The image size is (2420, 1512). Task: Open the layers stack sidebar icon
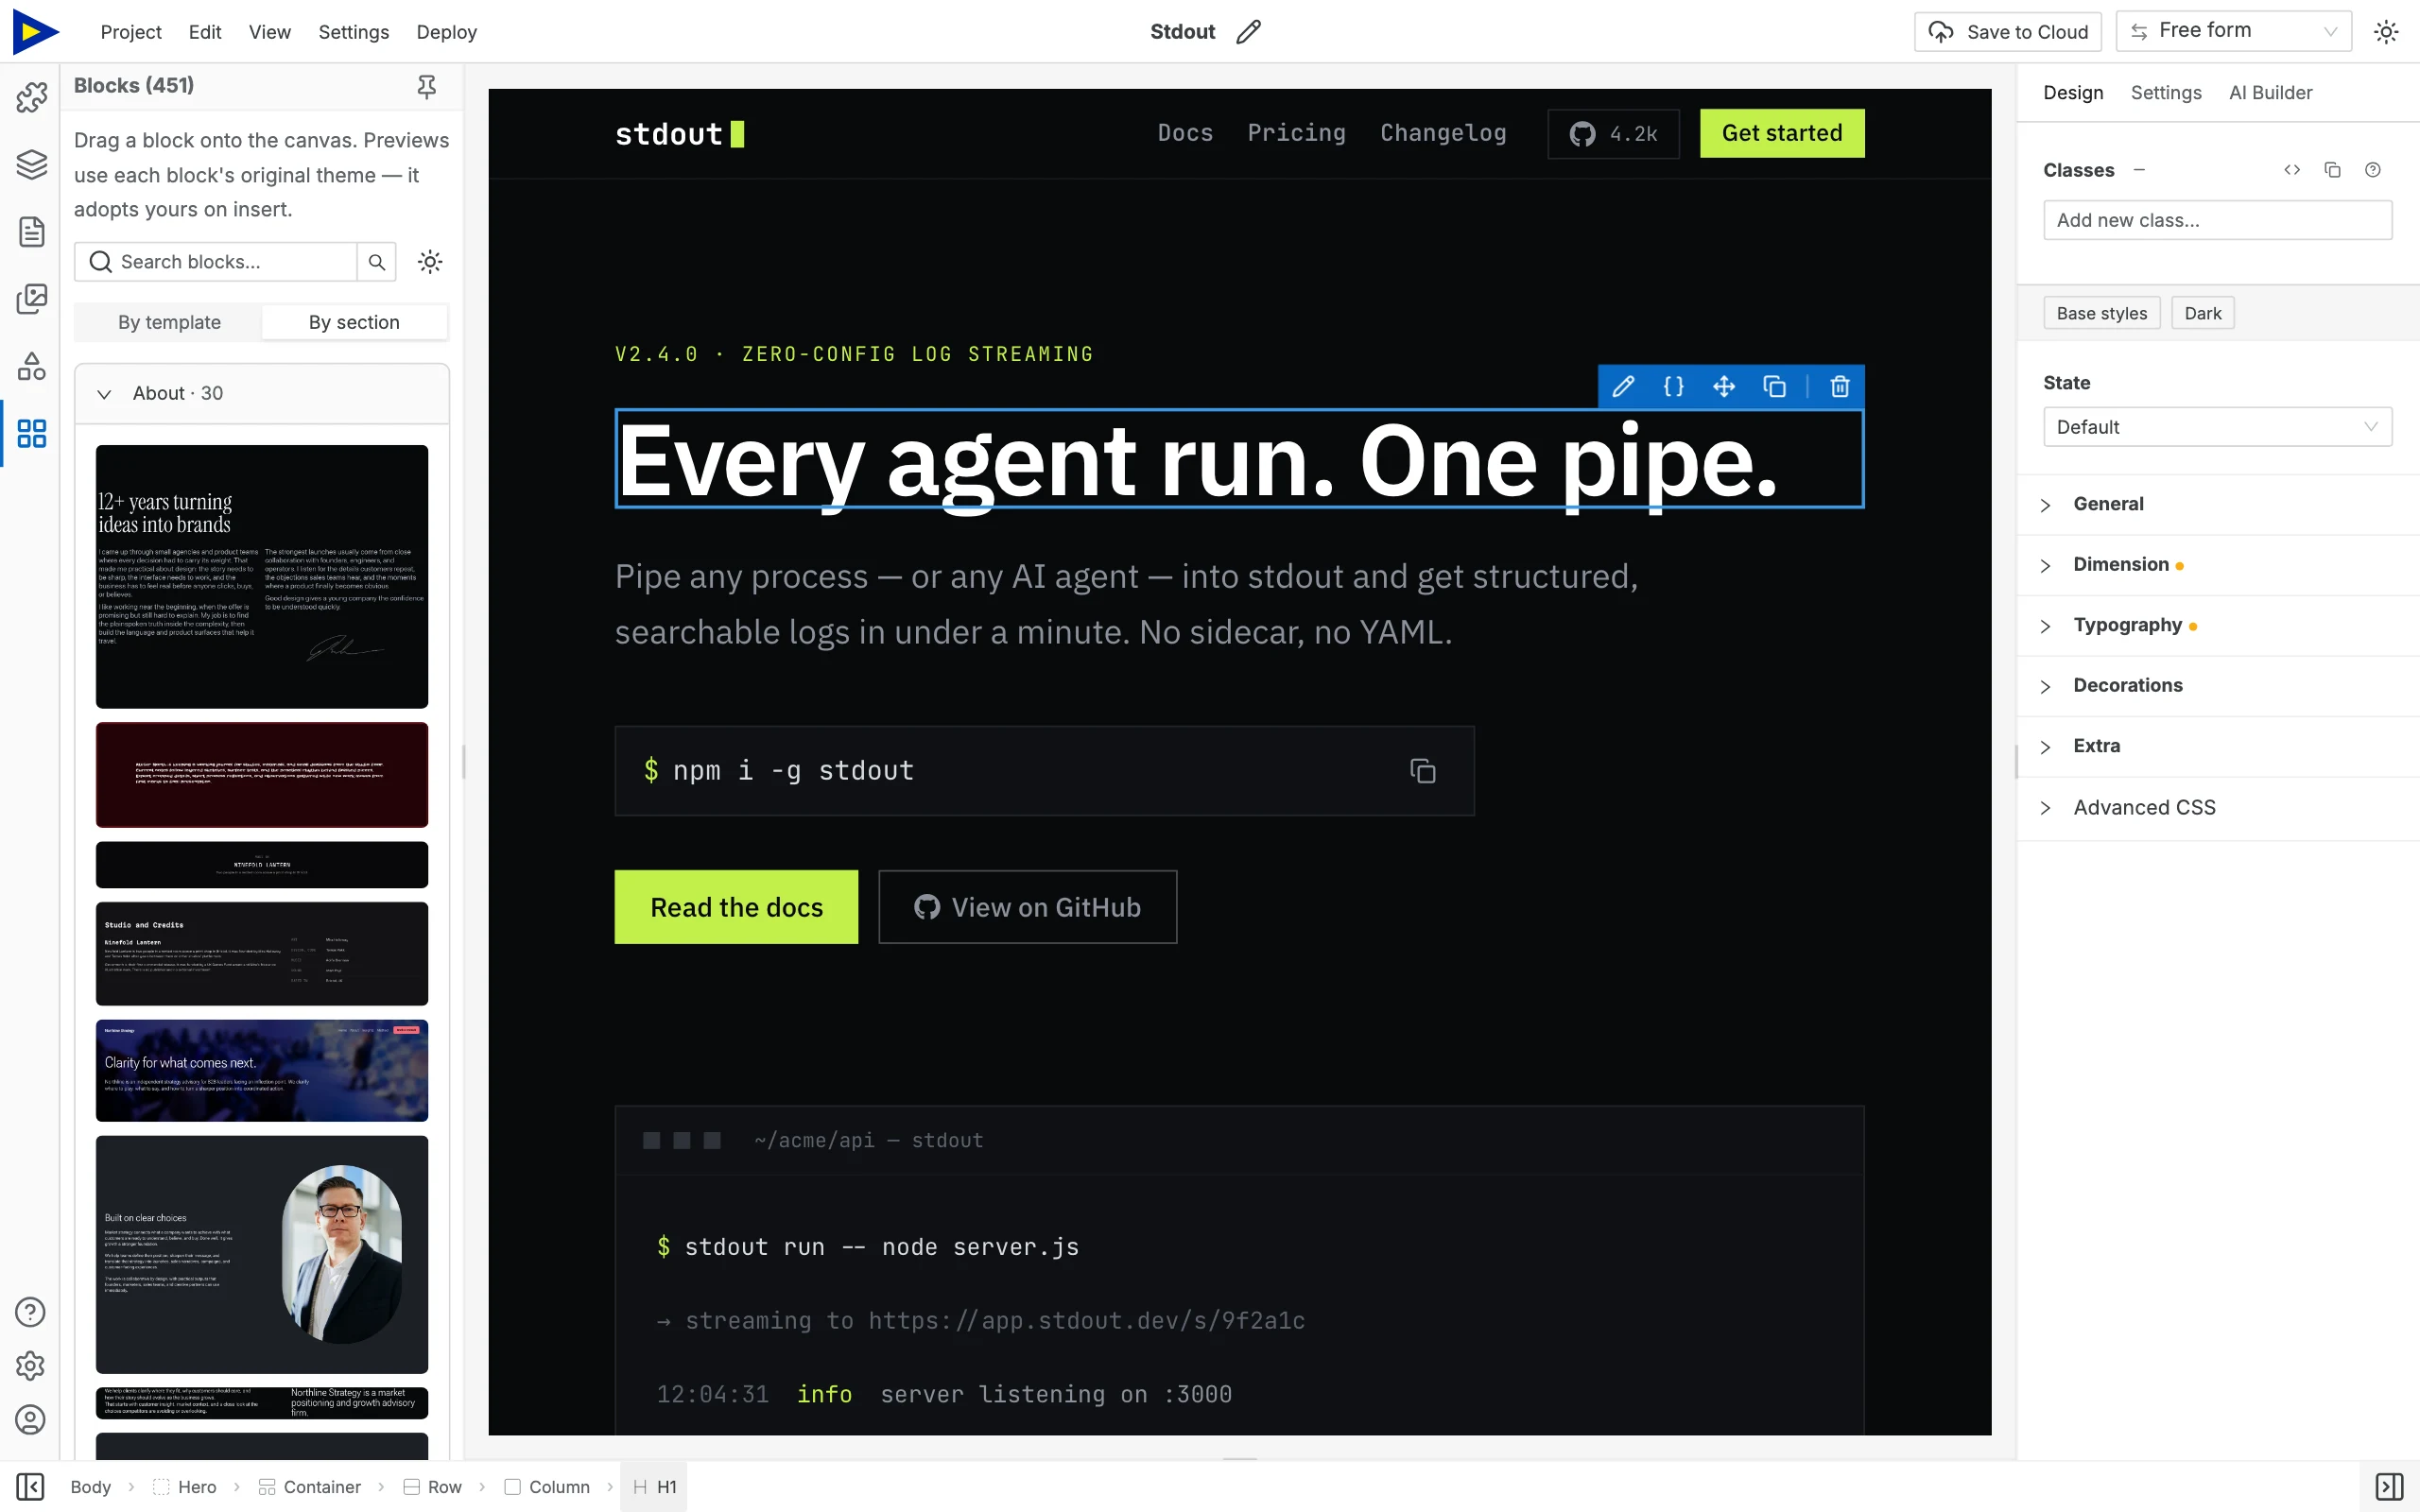click(x=31, y=164)
